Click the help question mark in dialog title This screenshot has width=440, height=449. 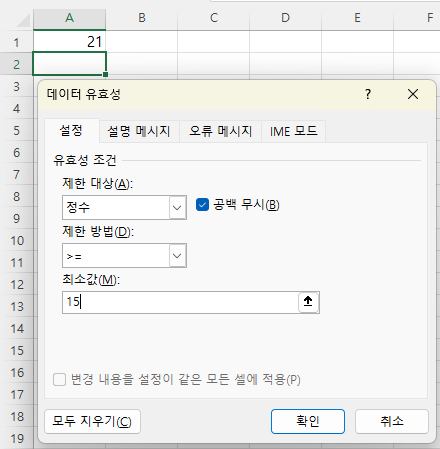pyautogui.click(x=368, y=94)
